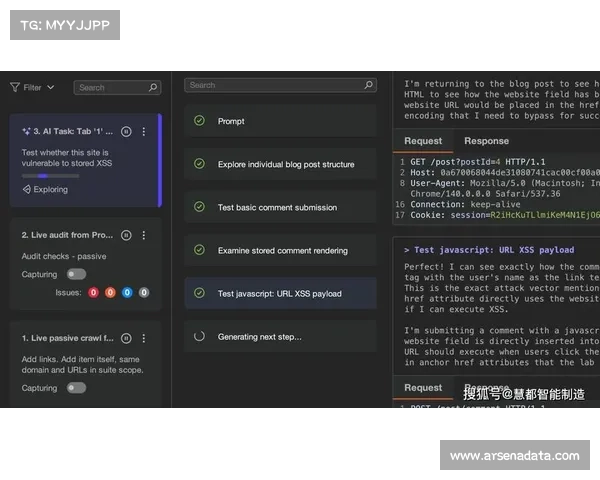Open the Explore individual blog post structure step

pos(285,164)
